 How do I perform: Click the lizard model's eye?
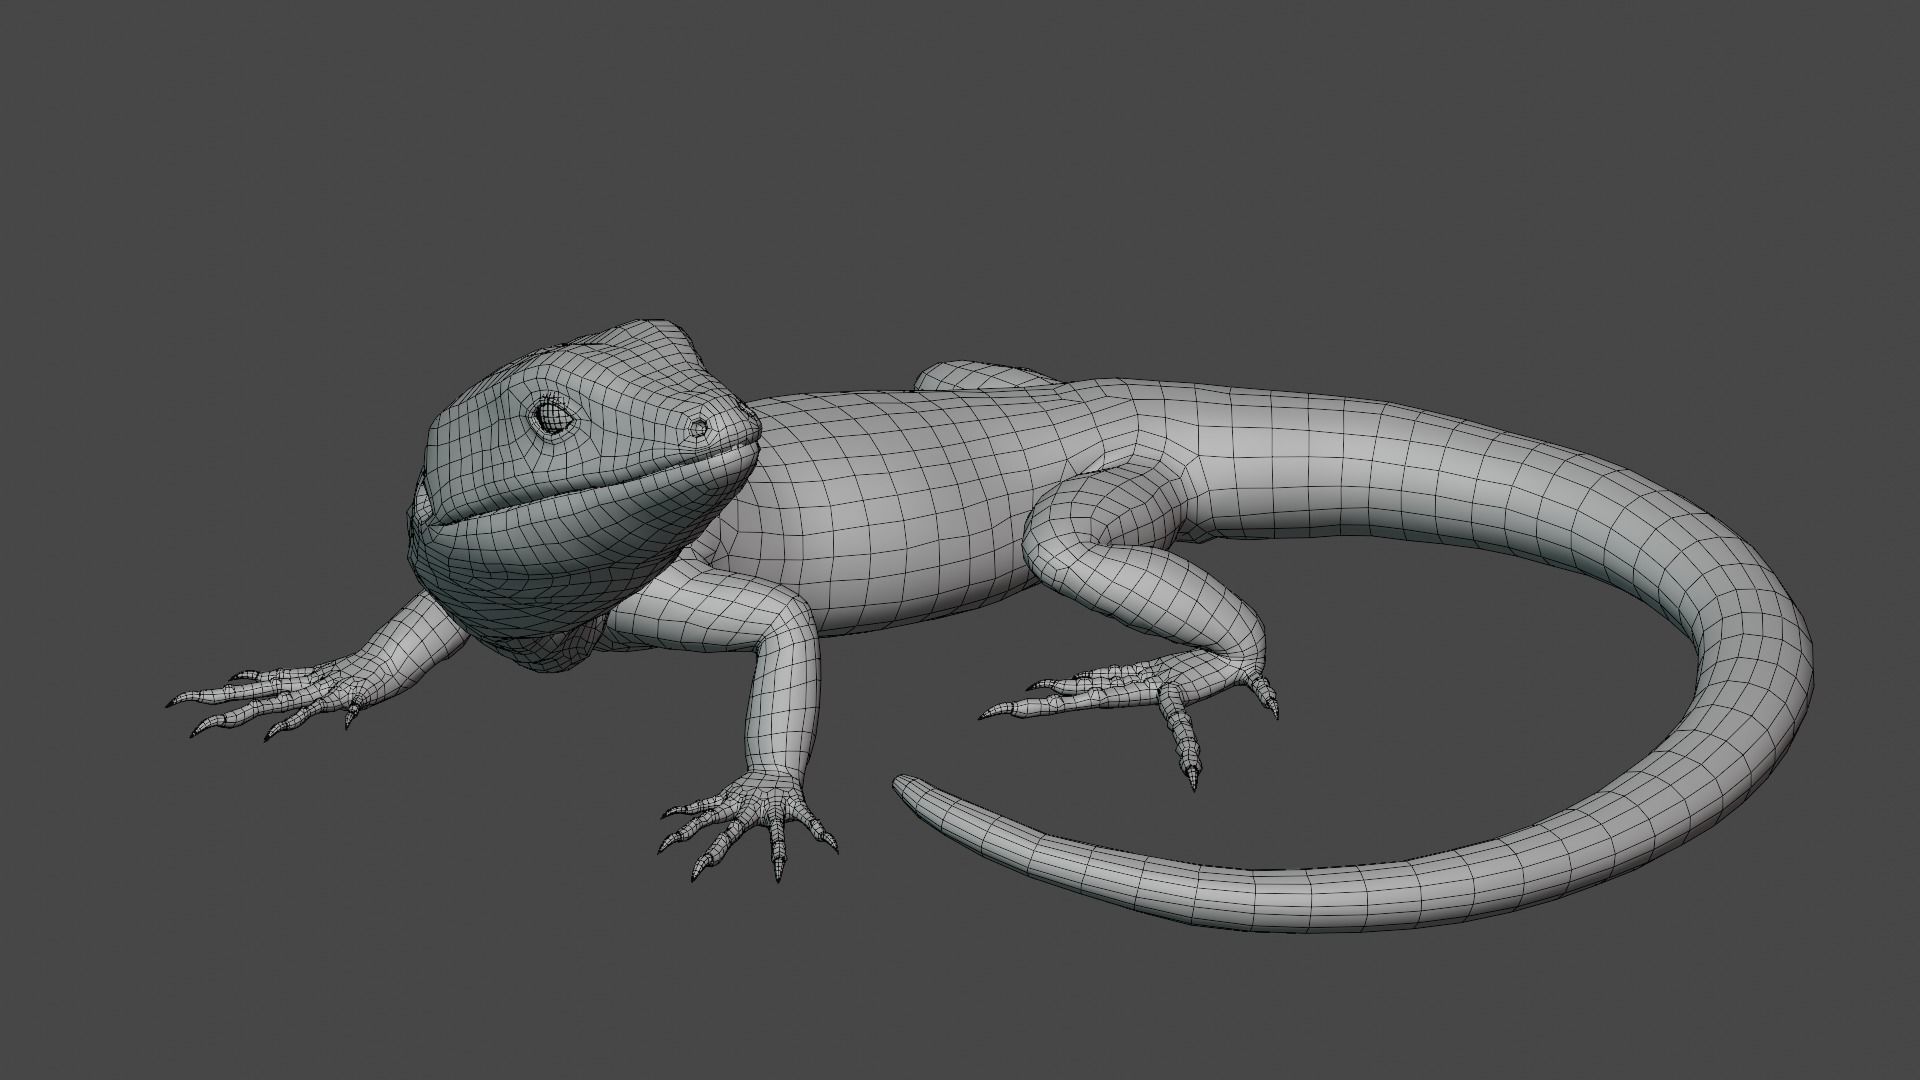551,415
